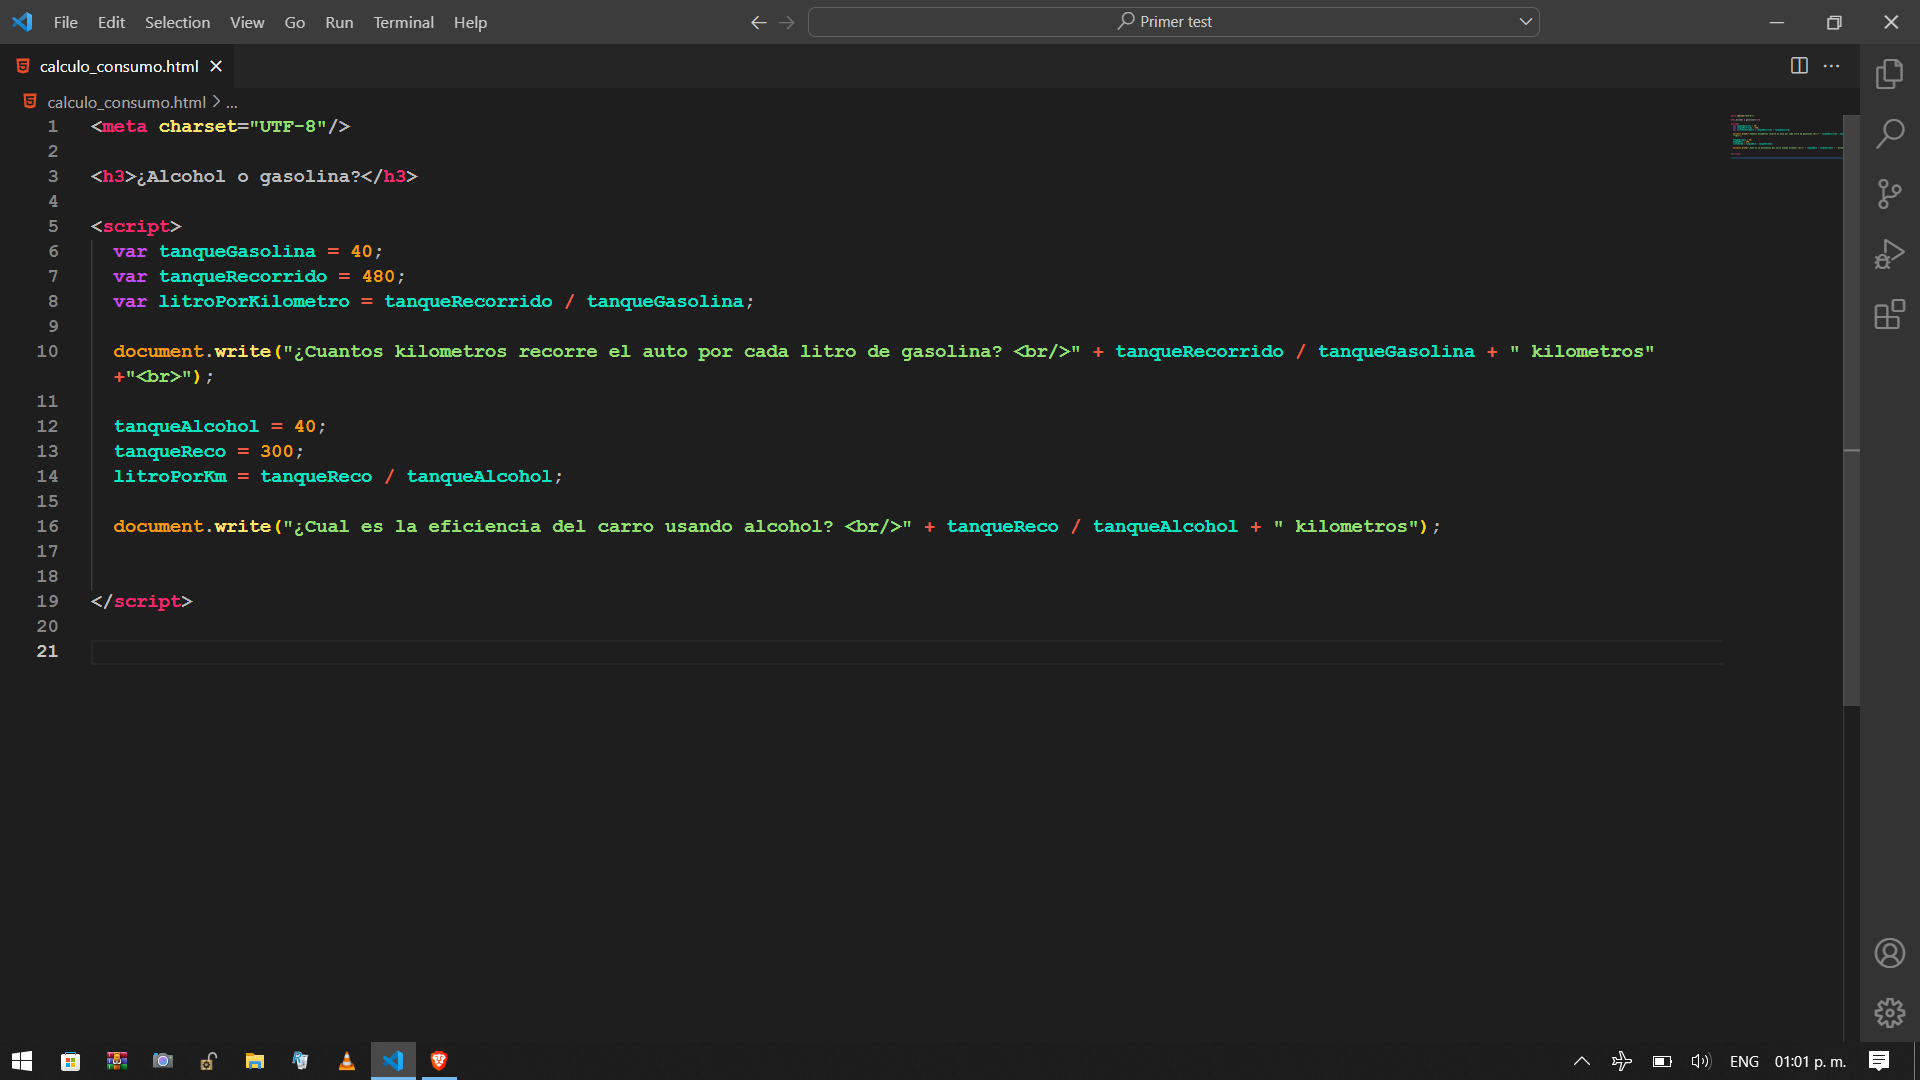The image size is (1920, 1080).
Task: Open the Explorer view in the activity bar
Action: click(1889, 74)
